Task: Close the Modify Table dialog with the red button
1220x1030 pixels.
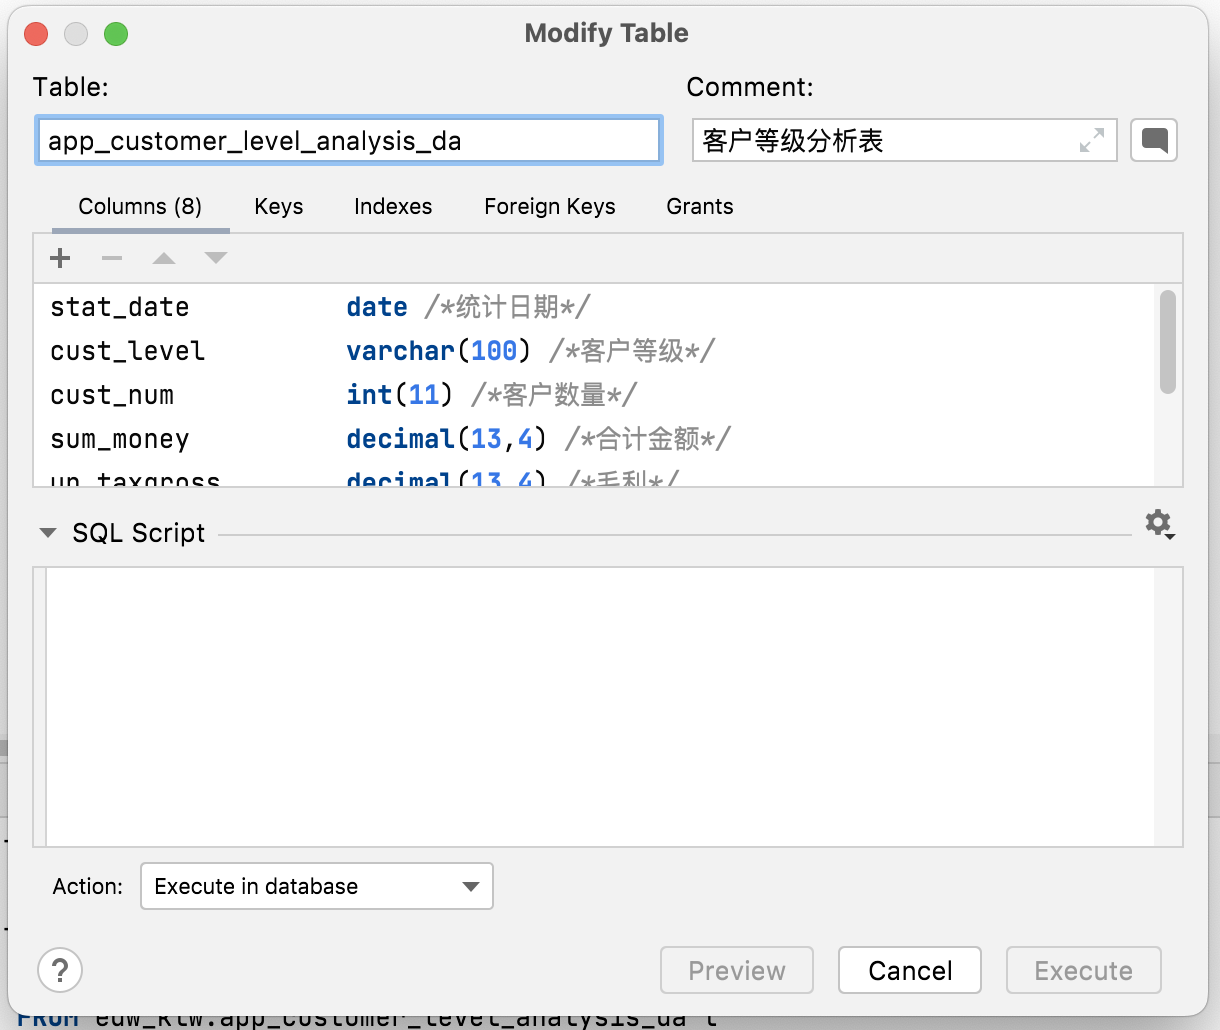Action: point(37,34)
